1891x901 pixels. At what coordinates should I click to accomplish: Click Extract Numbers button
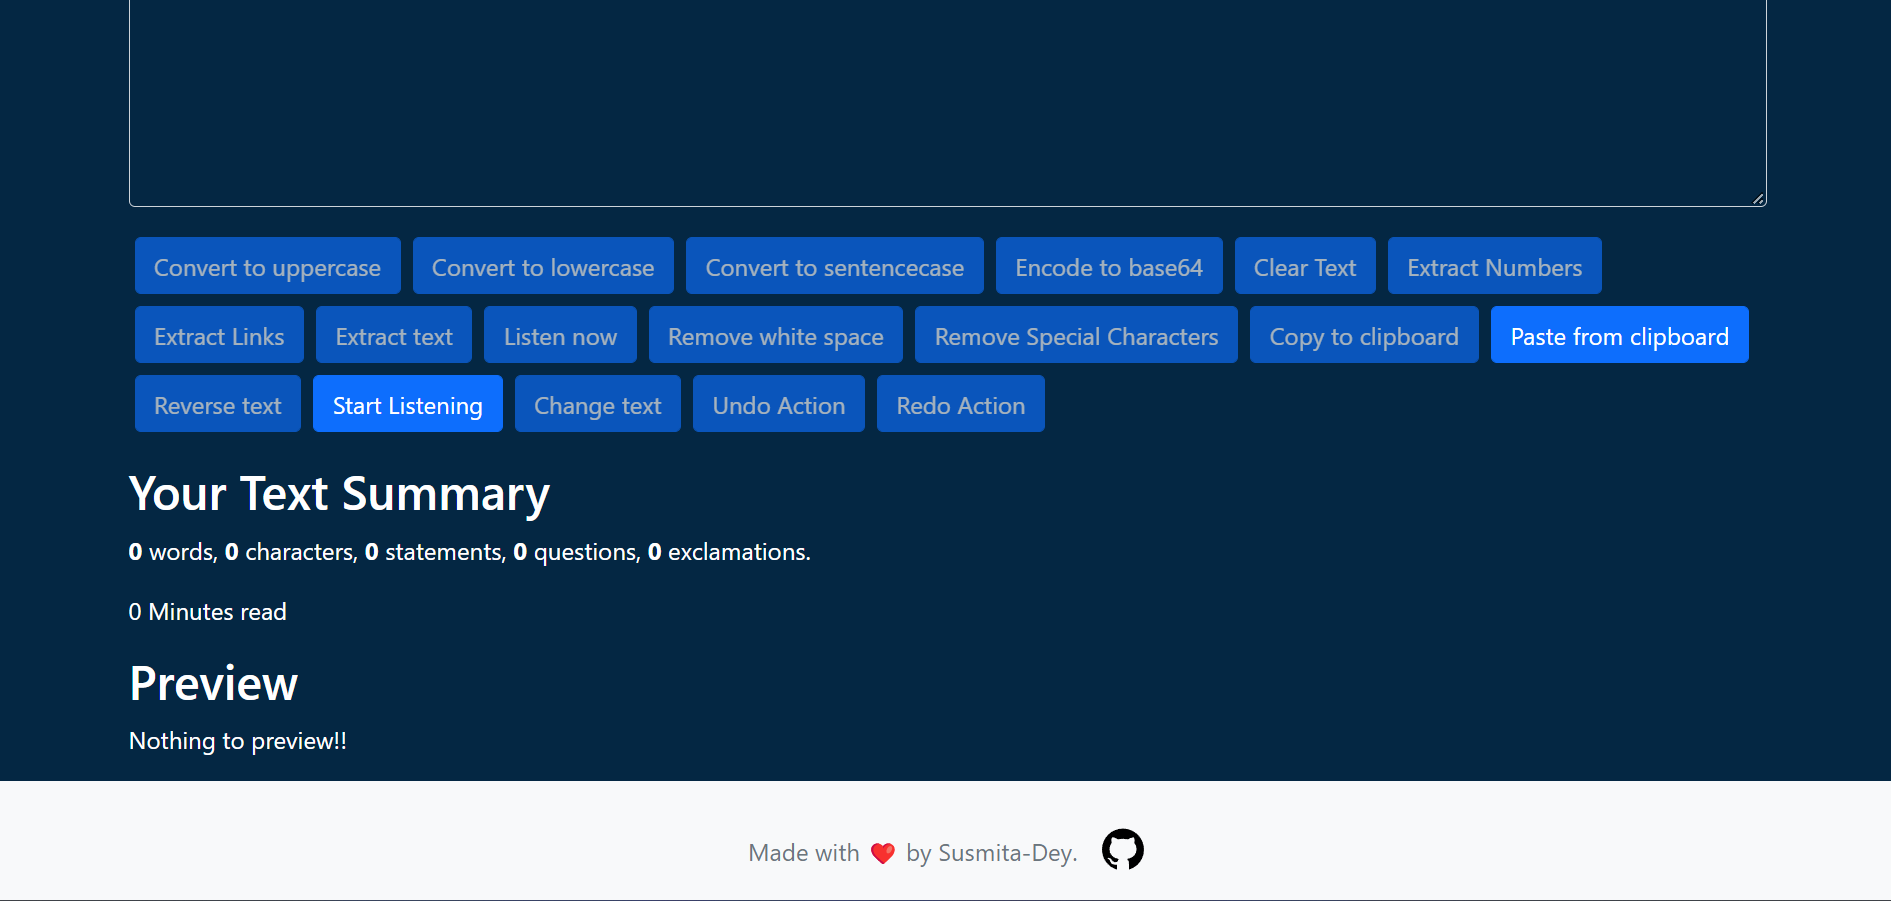[x=1495, y=266]
